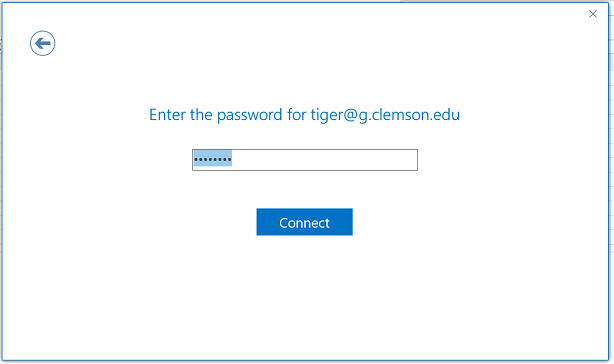Go back using the circled arrow icon

point(42,43)
